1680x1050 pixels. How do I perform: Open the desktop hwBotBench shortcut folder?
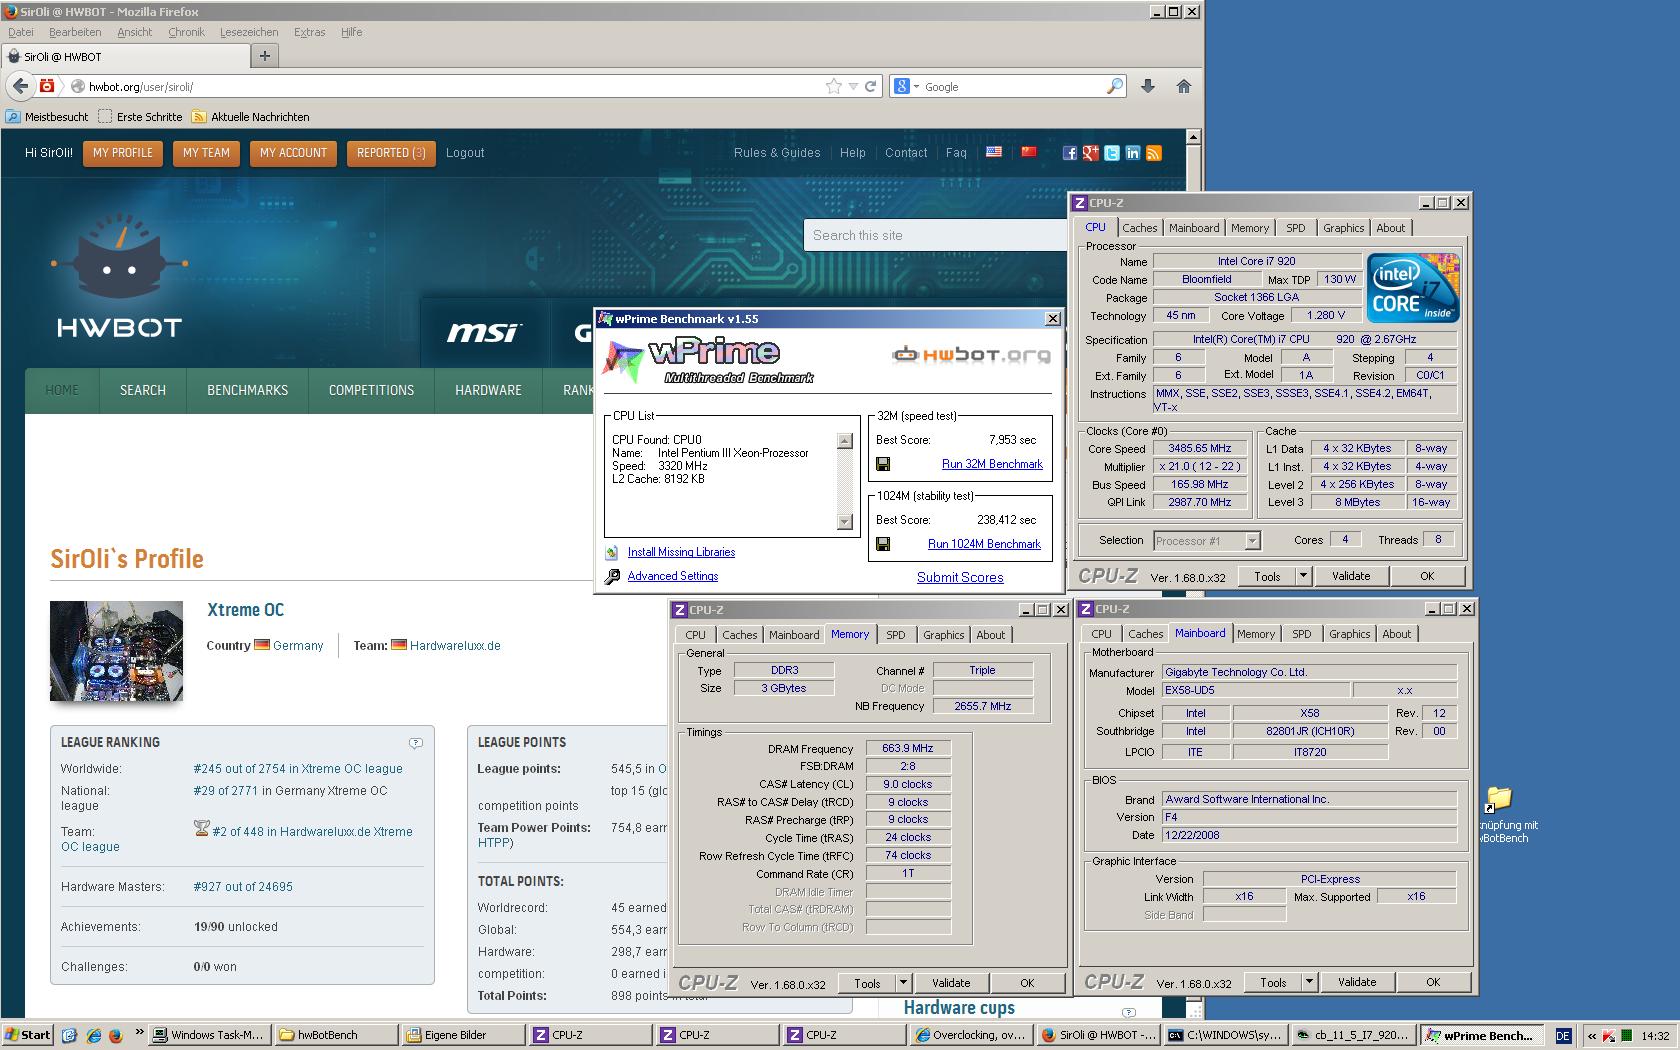1498,799
